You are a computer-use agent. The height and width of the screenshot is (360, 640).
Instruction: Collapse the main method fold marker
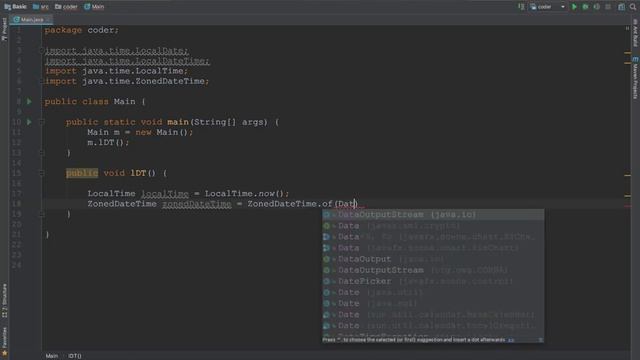tap(42, 122)
